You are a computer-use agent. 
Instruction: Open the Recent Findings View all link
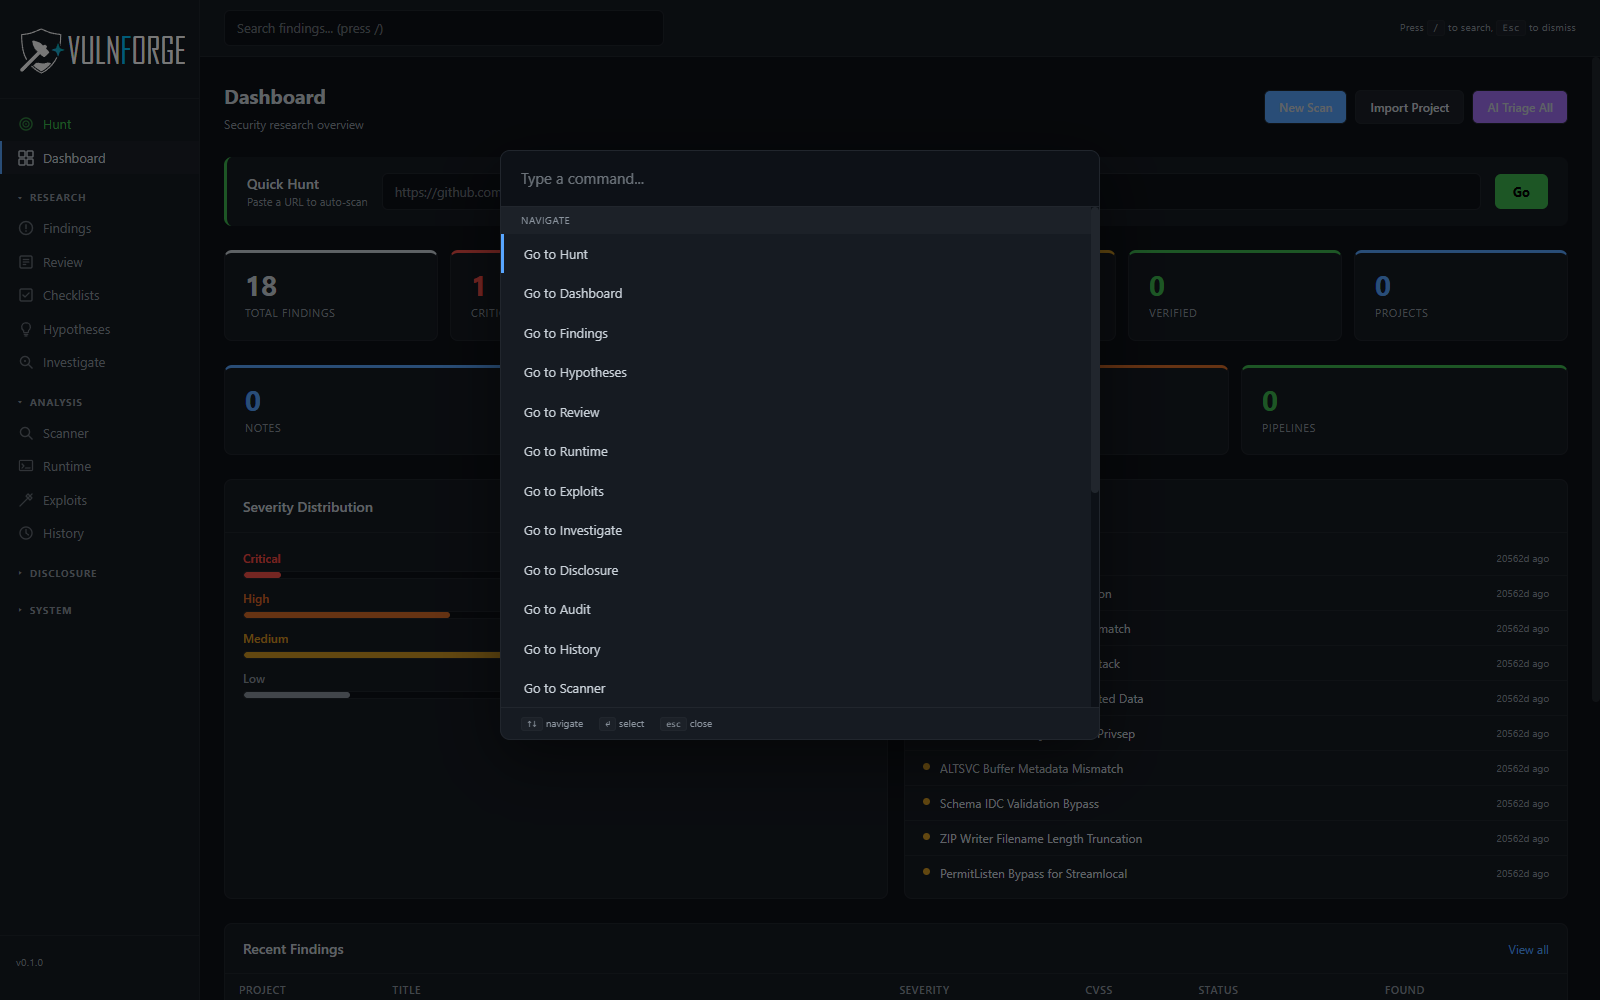[x=1528, y=949]
